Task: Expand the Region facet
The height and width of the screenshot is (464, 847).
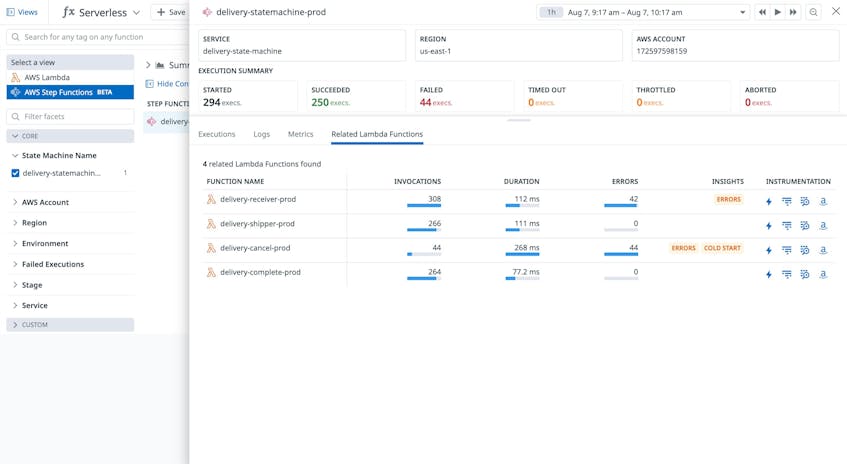Action: point(15,223)
